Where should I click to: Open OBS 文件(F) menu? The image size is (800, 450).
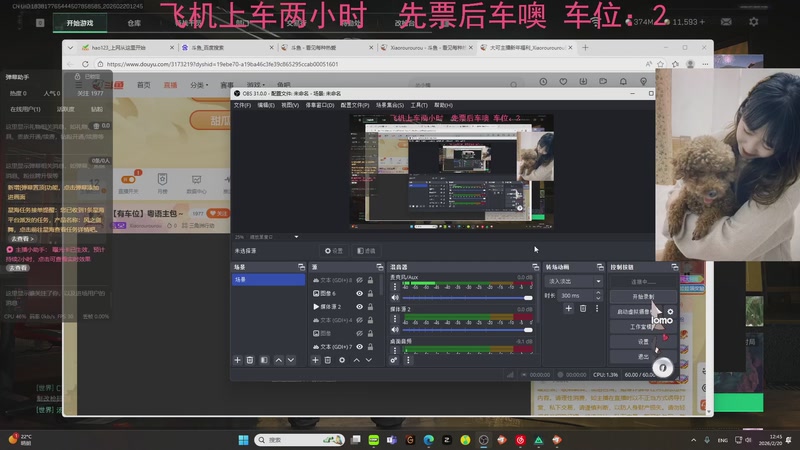coord(242,105)
